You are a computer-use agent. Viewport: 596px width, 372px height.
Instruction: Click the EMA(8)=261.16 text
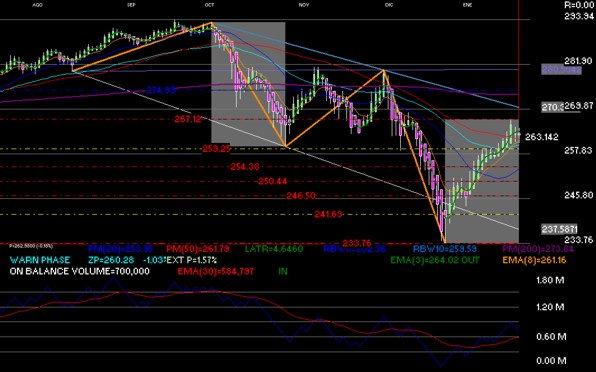point(534,260)
